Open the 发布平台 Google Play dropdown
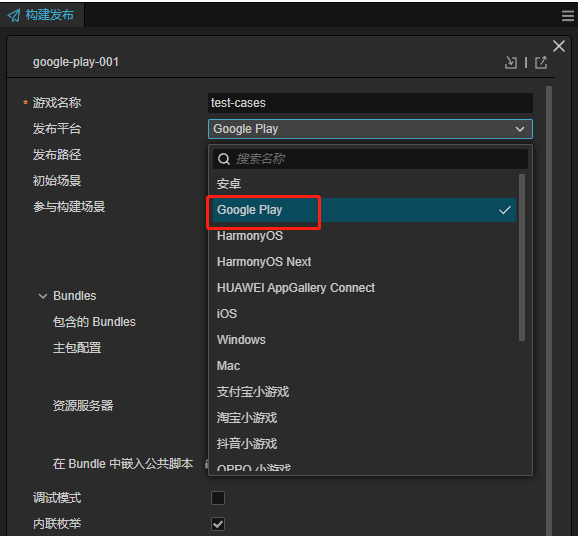Image resolution: width=578 pixels, height=536 pixels. [370, 129]
